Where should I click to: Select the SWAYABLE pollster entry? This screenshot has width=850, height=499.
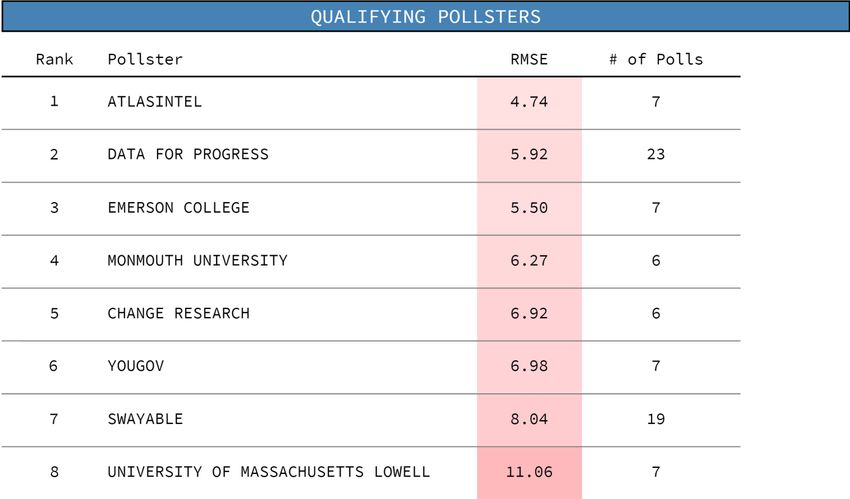145,419
